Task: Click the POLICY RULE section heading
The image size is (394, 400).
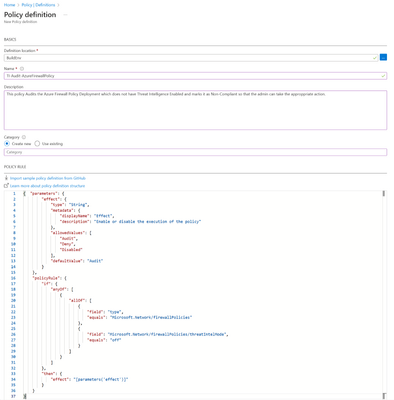Action: click(x=15, y=167)
